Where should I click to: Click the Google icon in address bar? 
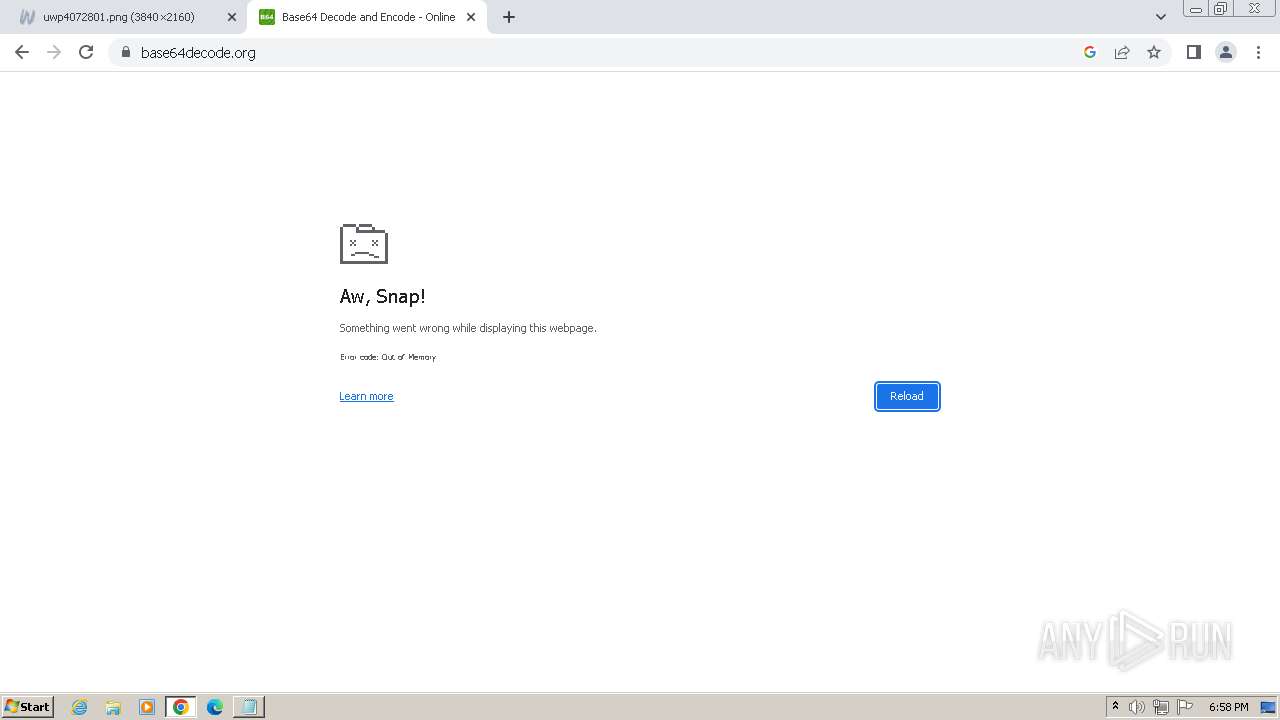coord(1090,52)
